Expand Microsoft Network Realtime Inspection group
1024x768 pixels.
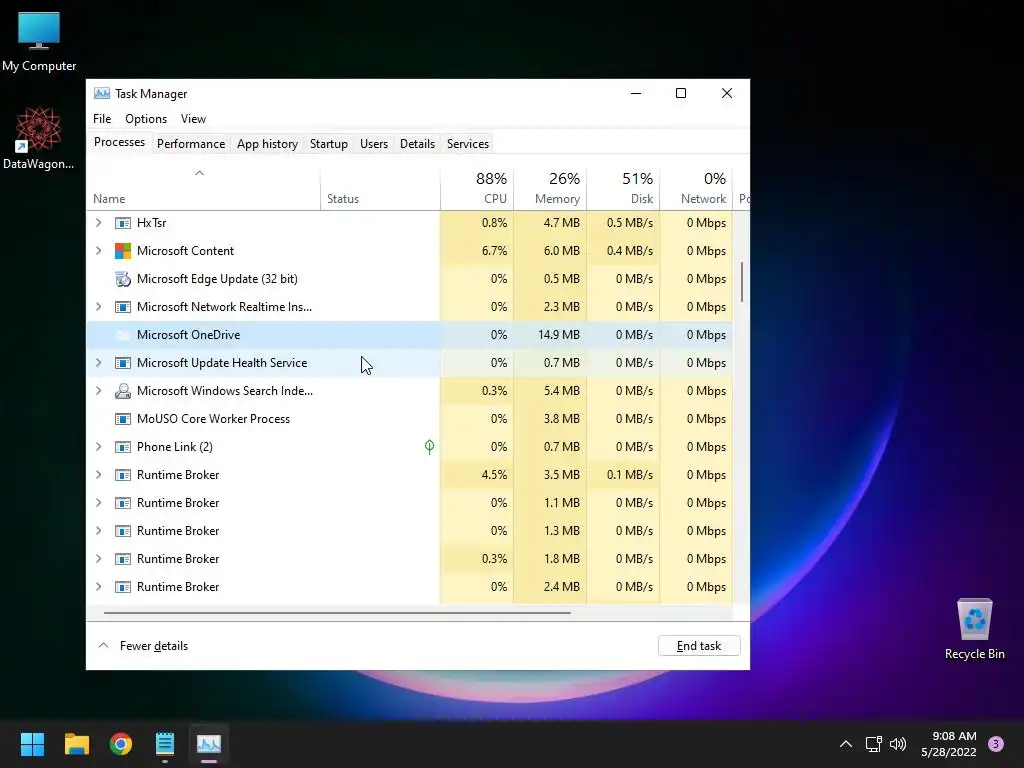pyautogui.click(x=99, y=307)
